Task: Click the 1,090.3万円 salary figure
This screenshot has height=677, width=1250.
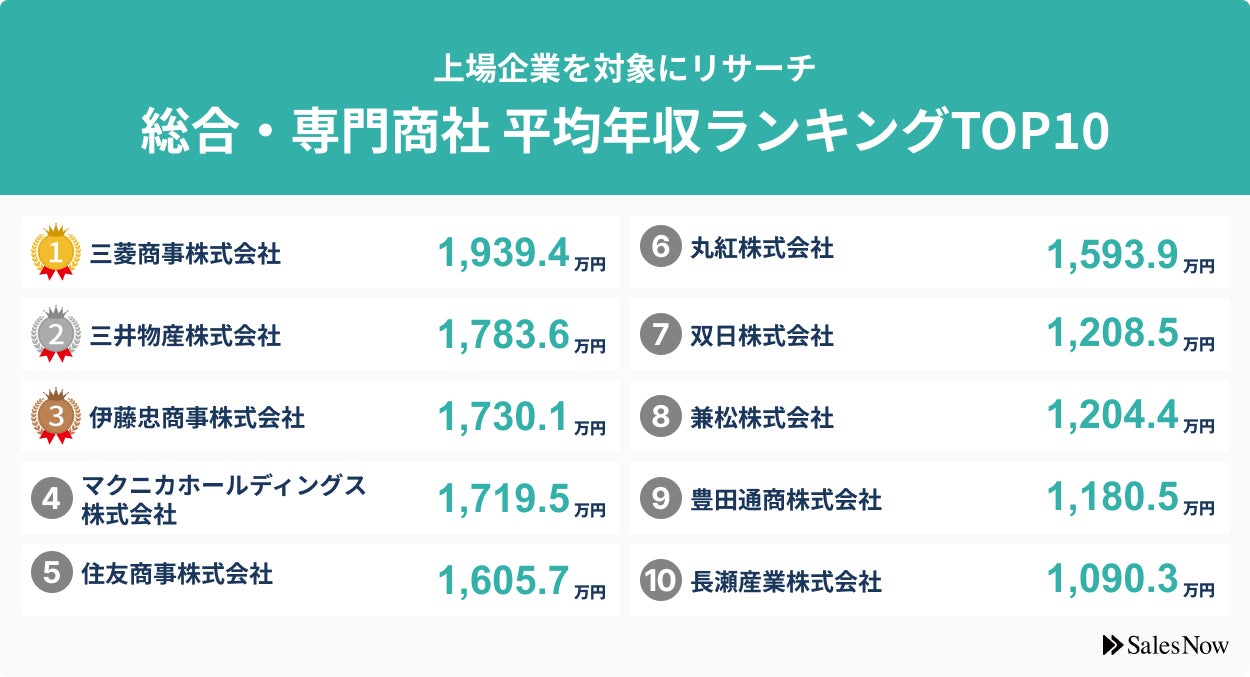Action: point(1130,580)
